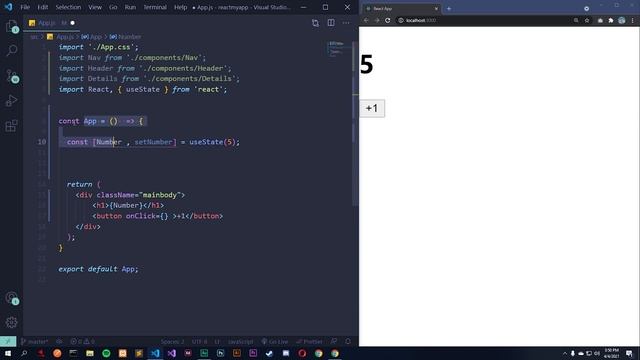Screen dimensions: 640x360
Task: Open the Source Control view
Action: (x=12, y=76)
